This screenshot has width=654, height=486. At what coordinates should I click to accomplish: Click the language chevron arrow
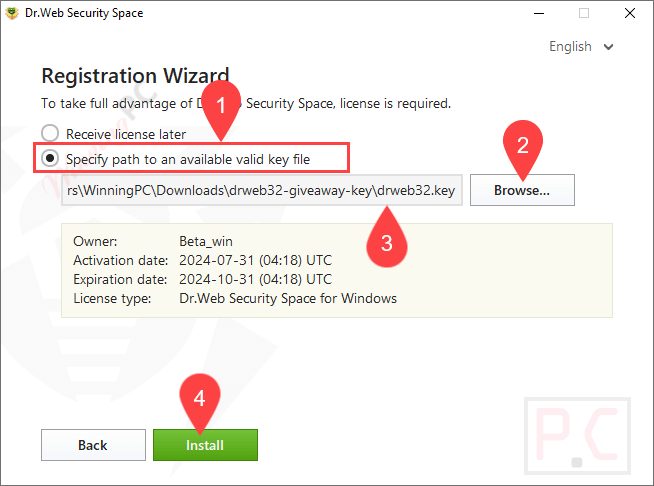608,47
